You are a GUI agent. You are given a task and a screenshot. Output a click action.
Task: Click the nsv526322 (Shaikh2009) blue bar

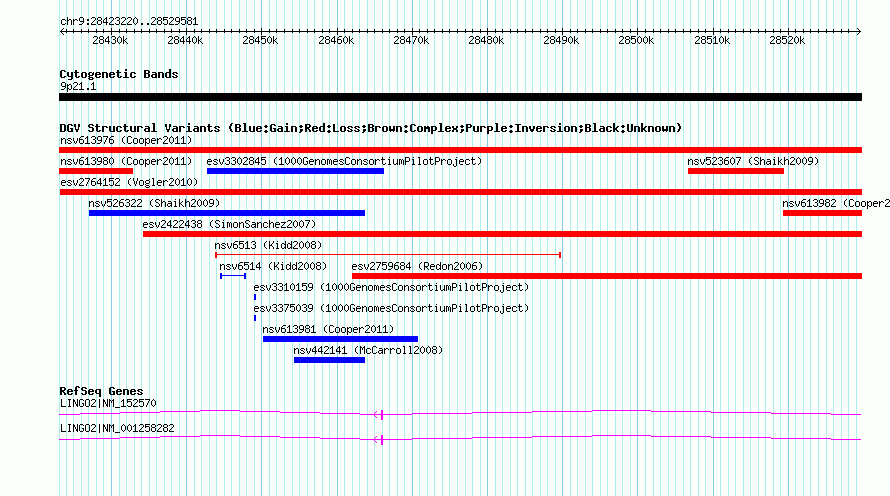[x=226, y=213]
